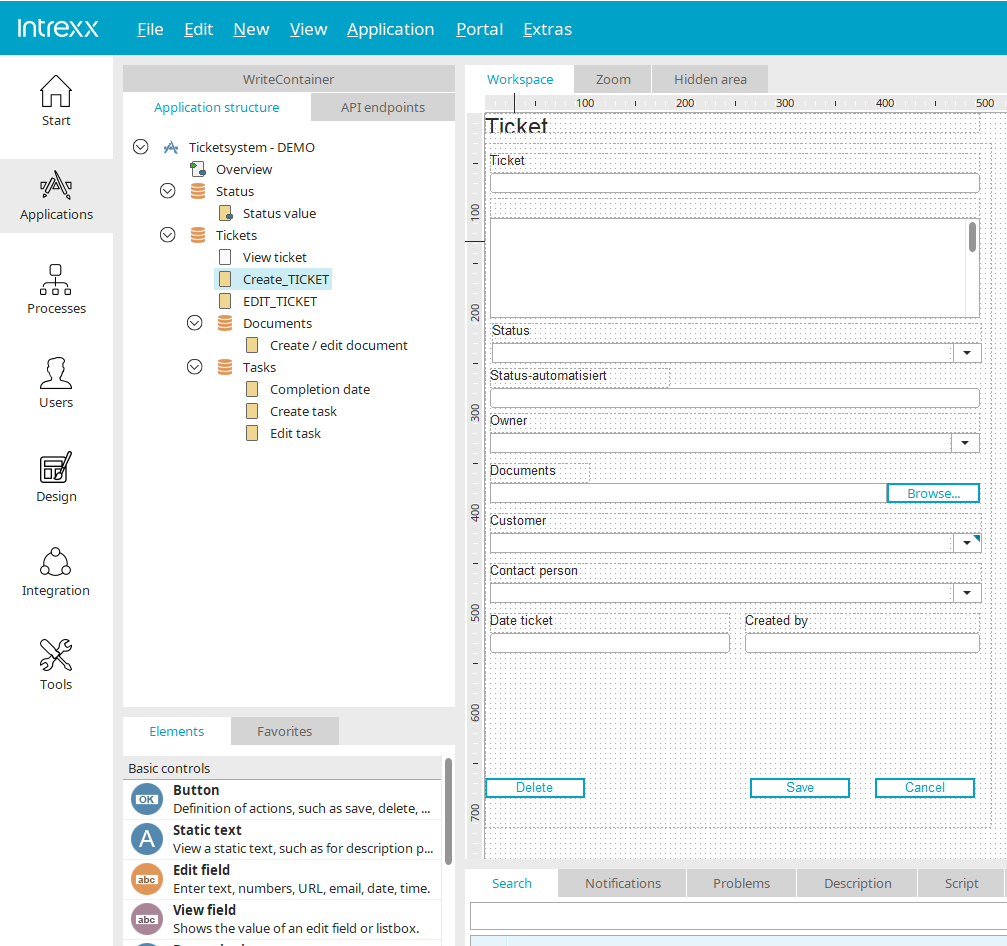Open the Integration module
The height and width of the screenshot is (946, 1007).
pos(56,572)
